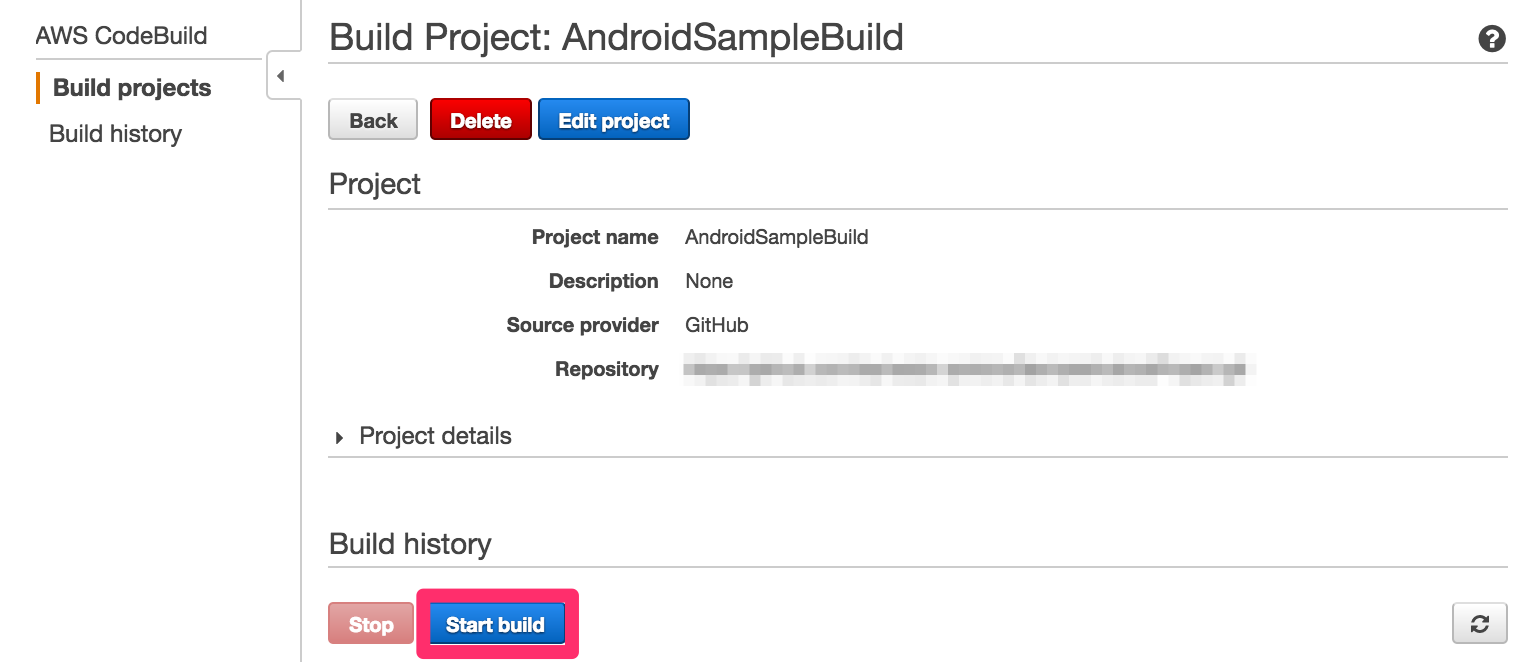
Task: Select the question mark help bubble
Action: (x=1492, y=38)
